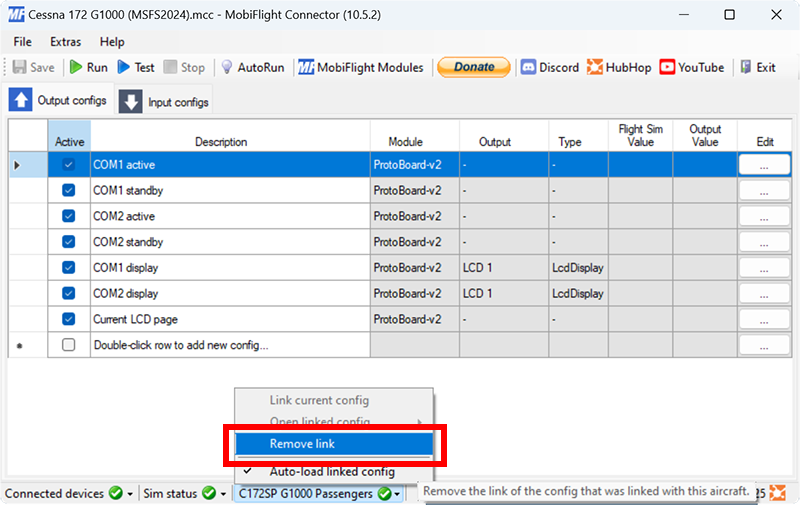The height and width of the screenshot is (505, 800).
Task: Open the YouTube link
Action: pos(692,67)
